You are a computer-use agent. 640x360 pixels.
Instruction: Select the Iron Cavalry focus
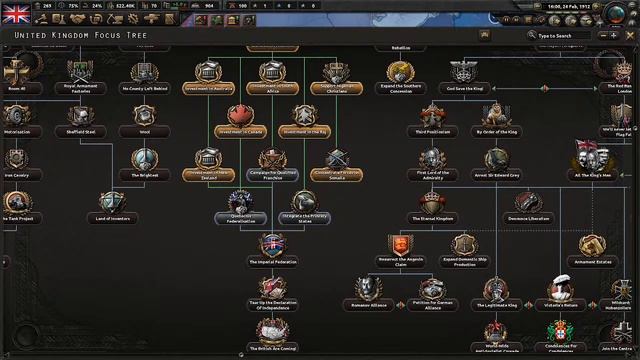(x=17, y=165)
